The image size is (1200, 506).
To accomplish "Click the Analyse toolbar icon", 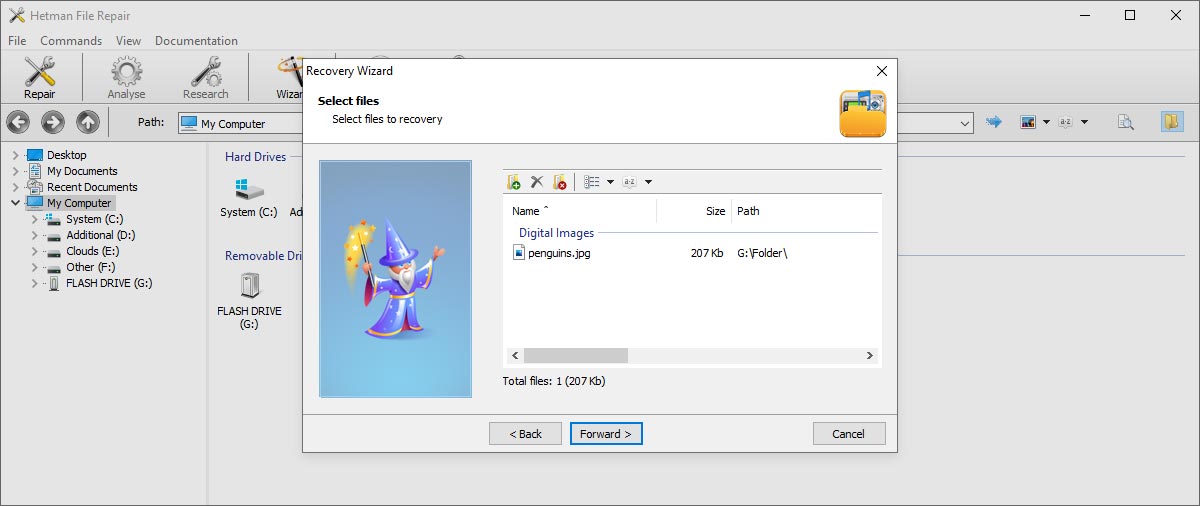I will click(x=126, y=77).
